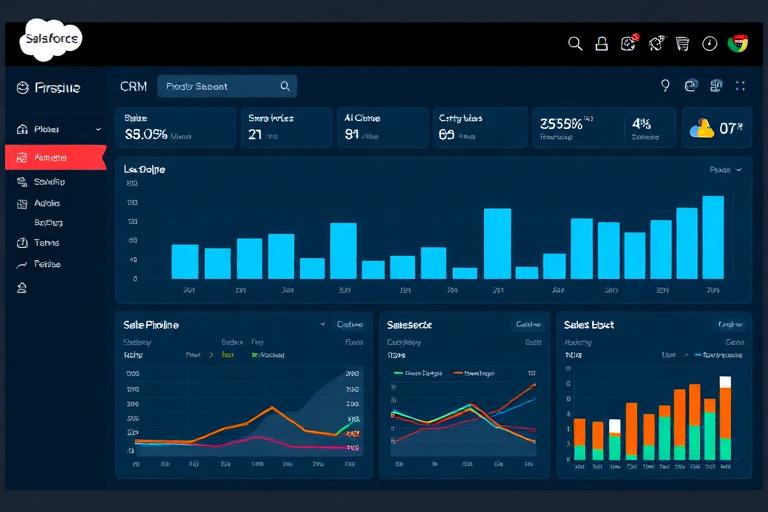The image size is (768, 512).
Task: Click the 2555% value
Action: 561,123
